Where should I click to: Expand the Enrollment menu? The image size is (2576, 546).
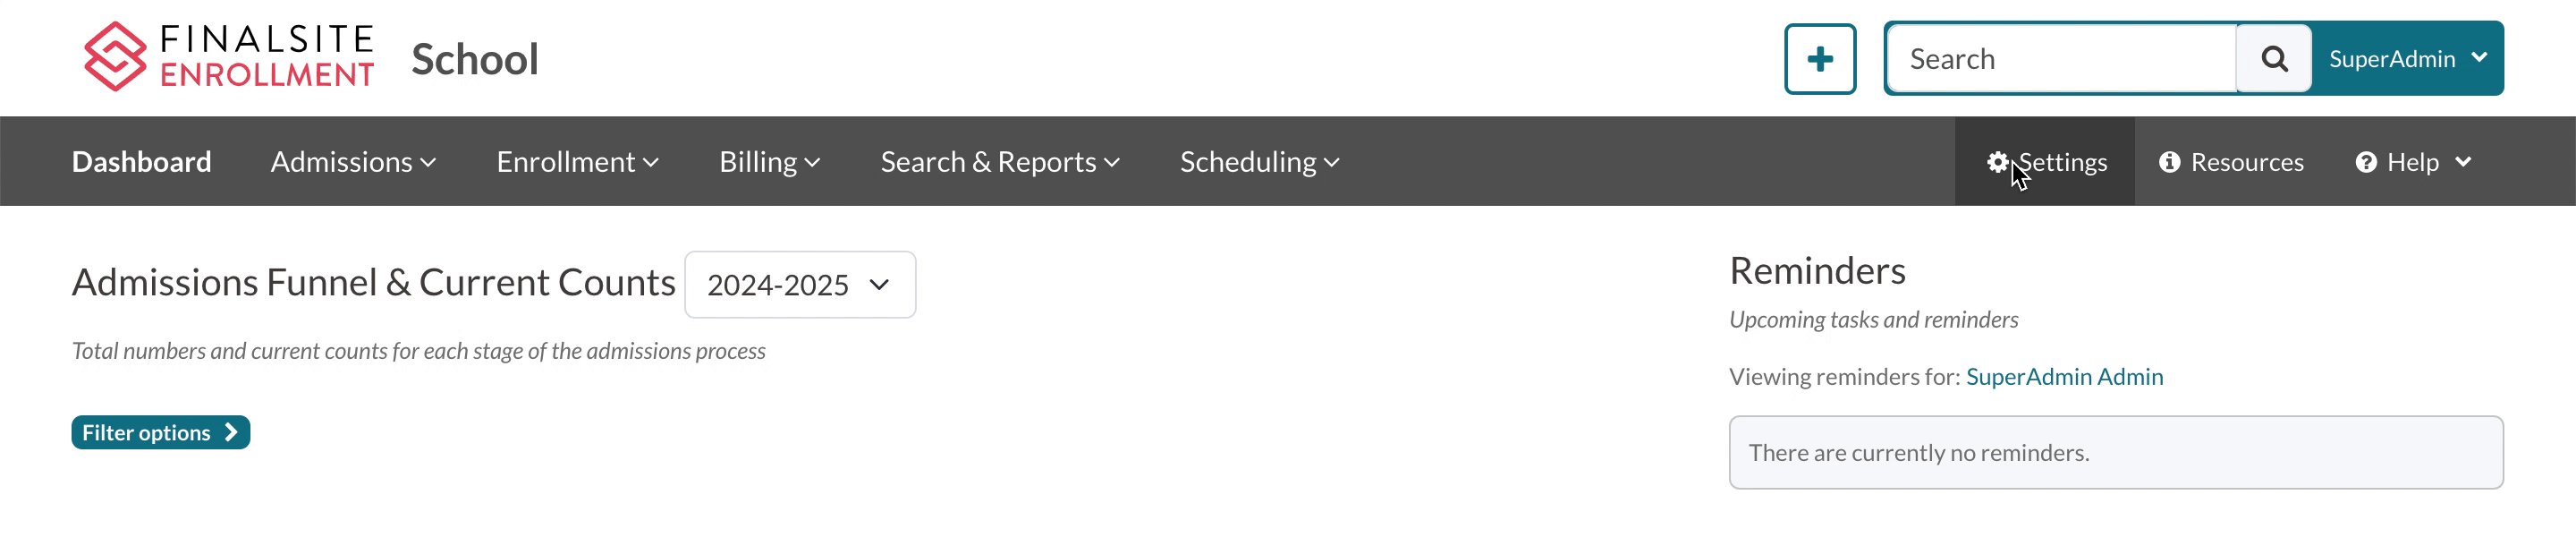tap(577, 162)
